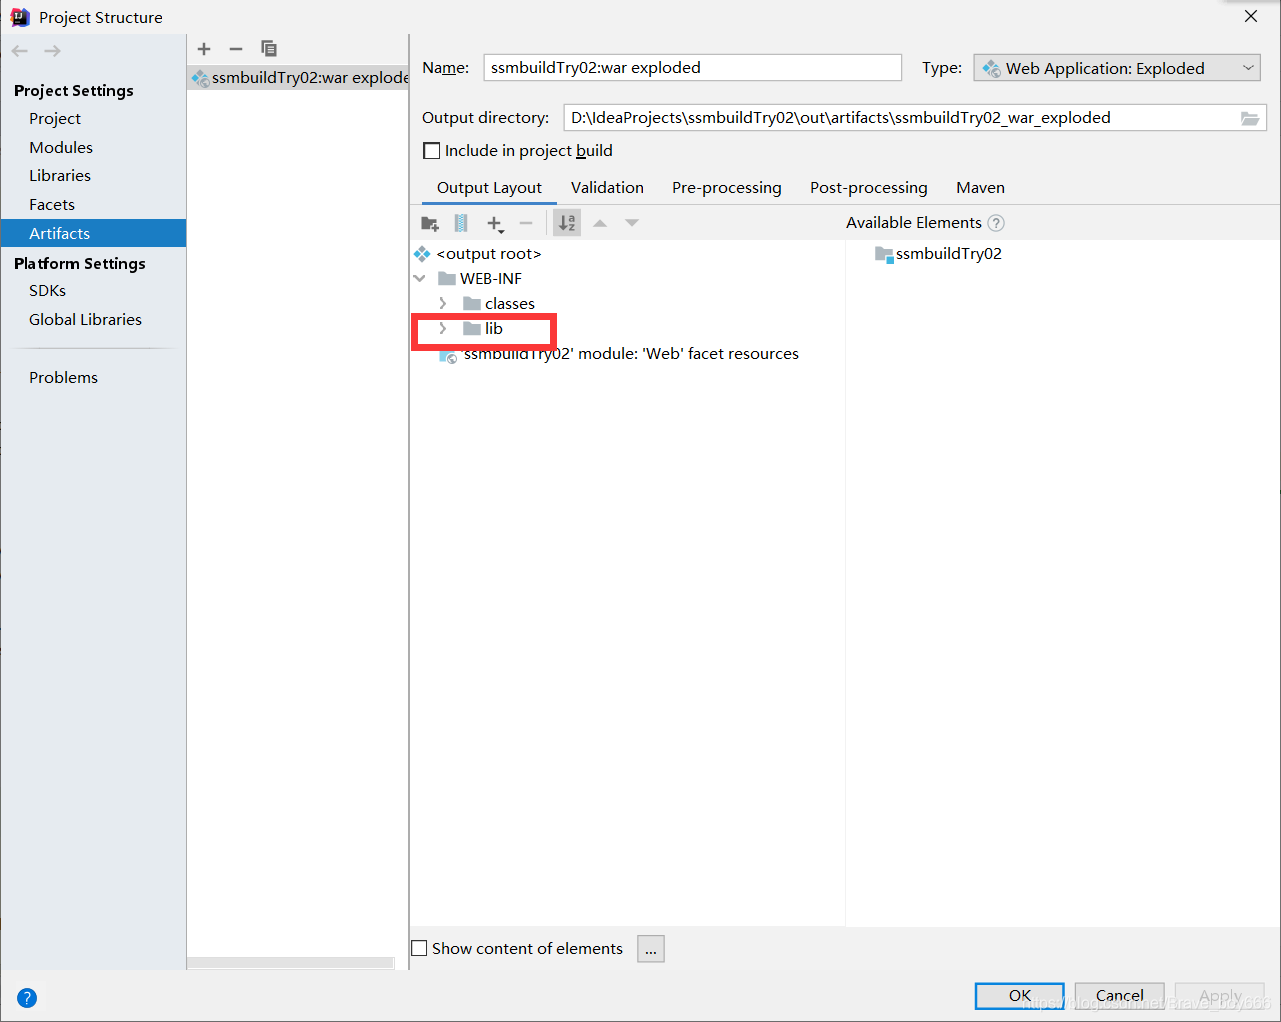Toggle sort elements by names and types

[x=567, y=223]
